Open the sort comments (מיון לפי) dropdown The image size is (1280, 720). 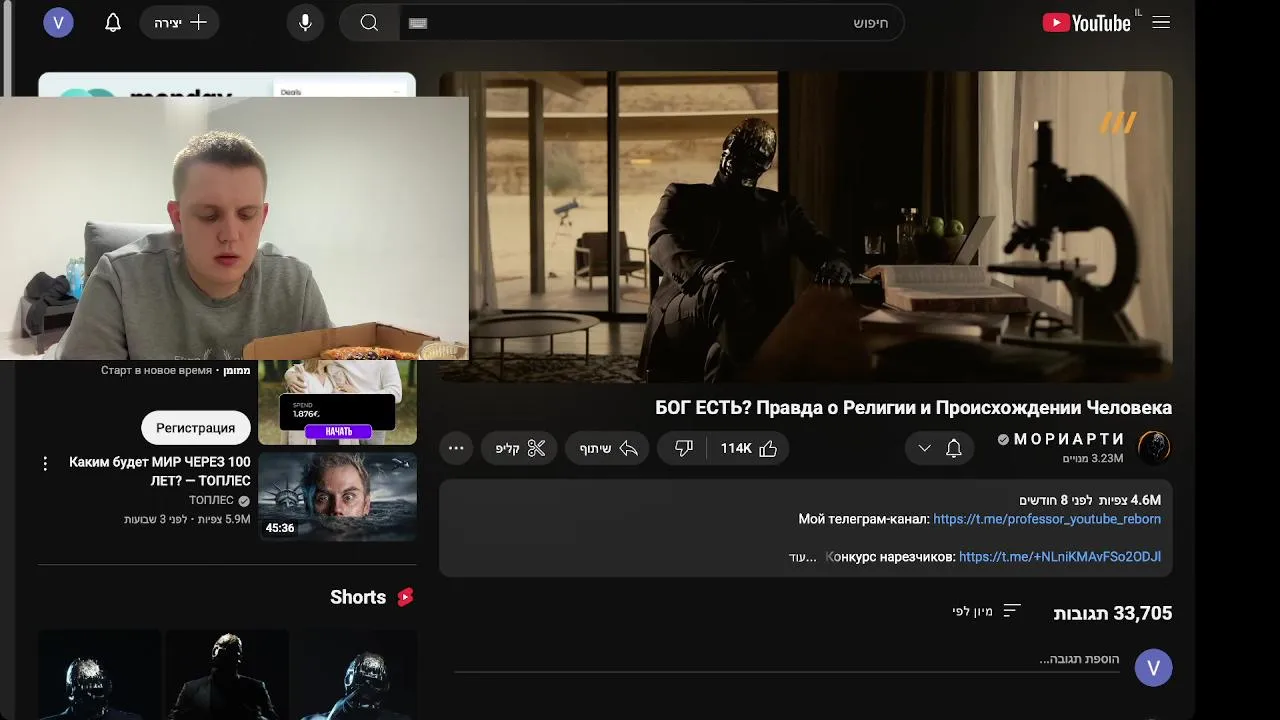pos(986,611)
